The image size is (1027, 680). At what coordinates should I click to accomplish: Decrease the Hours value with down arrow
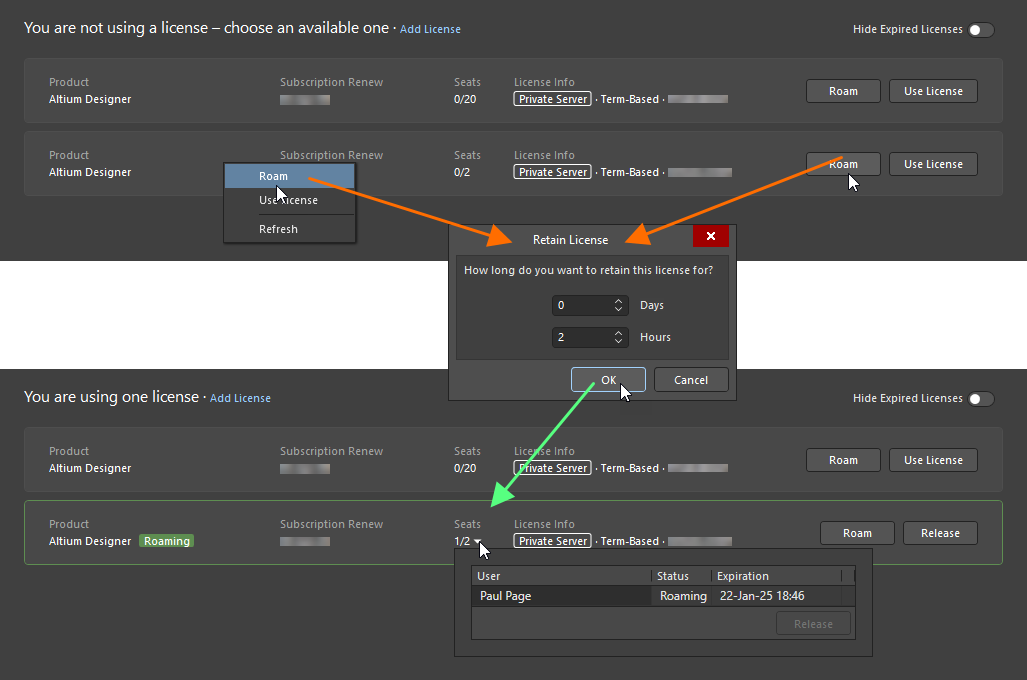pyautogui.click(x=618, y=342)
